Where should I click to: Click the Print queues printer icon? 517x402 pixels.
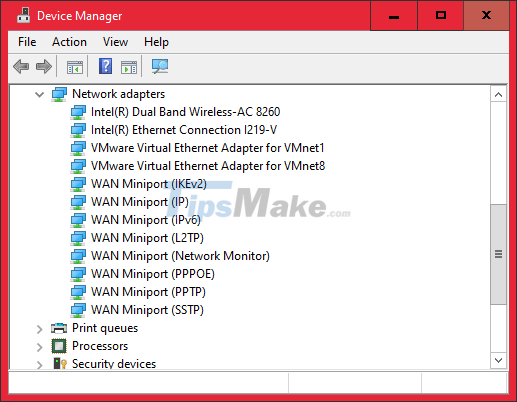[x=59, y=328]
